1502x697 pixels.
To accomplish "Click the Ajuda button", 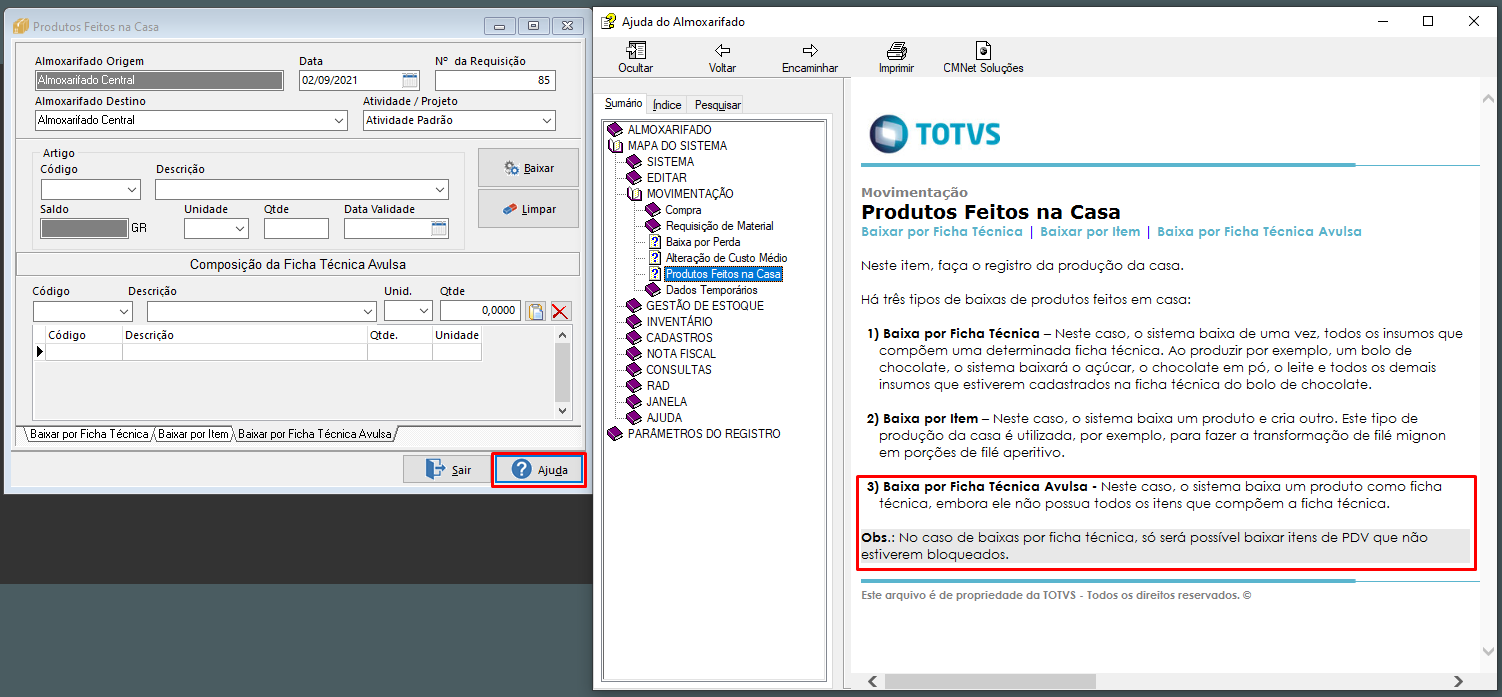I will [x=539, y=469].
